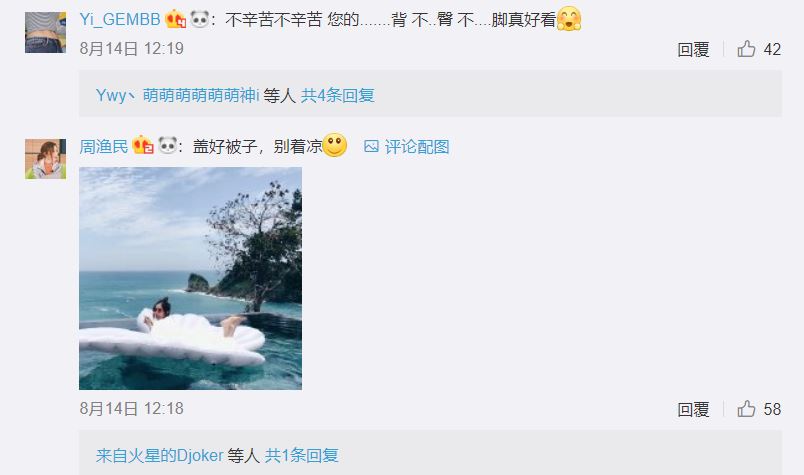The width and height of the screenshot is (804, 475).
Task: Reply to 周渔民's comment via 回覆
Action: (693, 409)
